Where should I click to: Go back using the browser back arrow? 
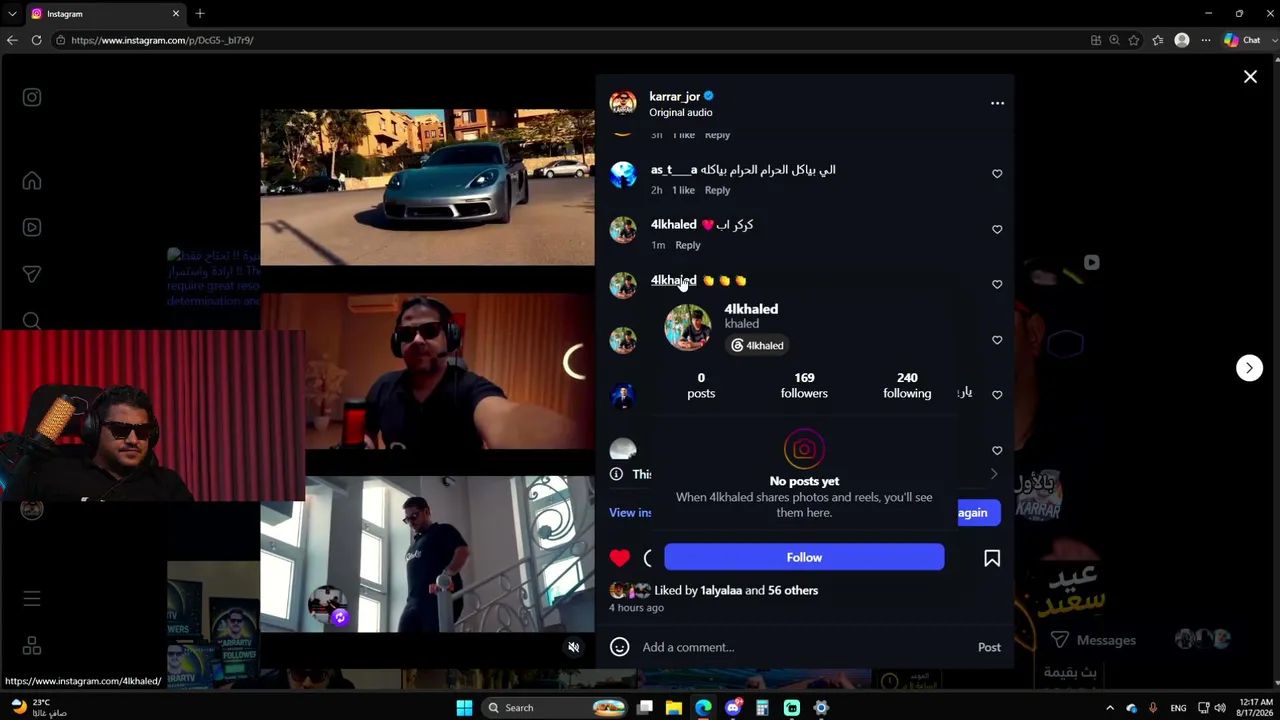pos(12,40)
